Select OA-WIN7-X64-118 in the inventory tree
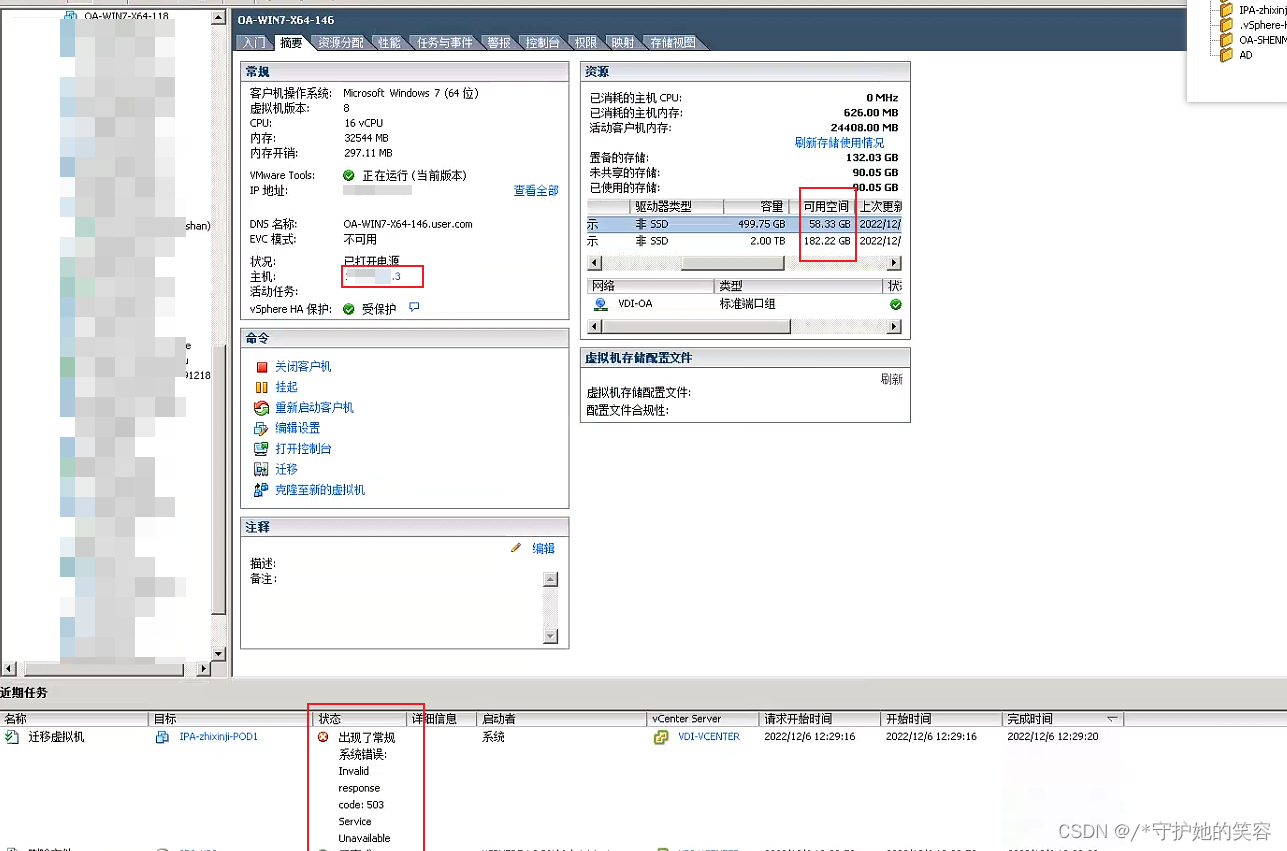 [126, 17]
